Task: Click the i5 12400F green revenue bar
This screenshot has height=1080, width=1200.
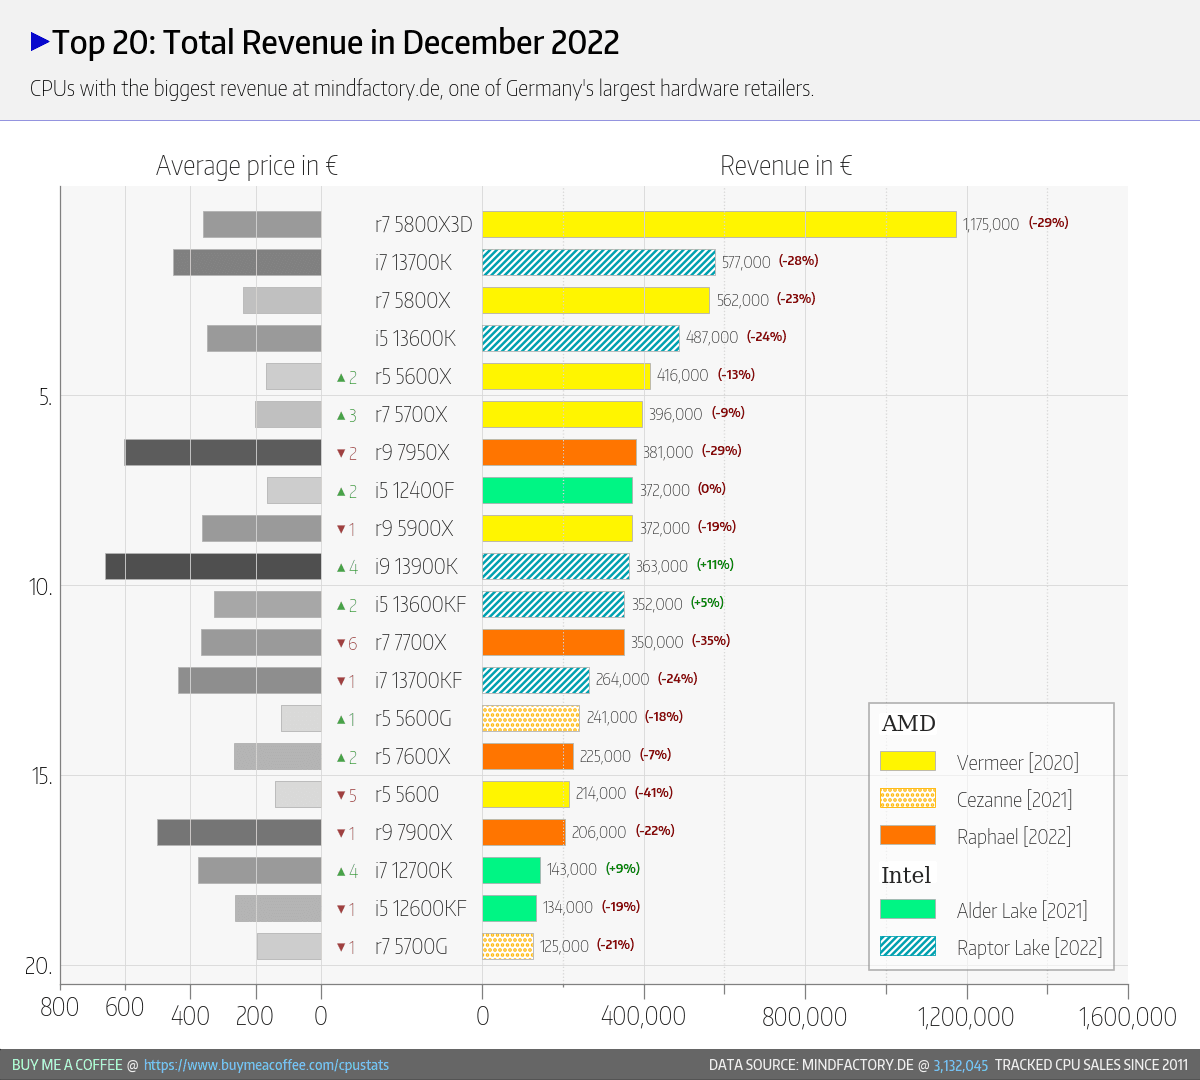Action: coord(557,490)
